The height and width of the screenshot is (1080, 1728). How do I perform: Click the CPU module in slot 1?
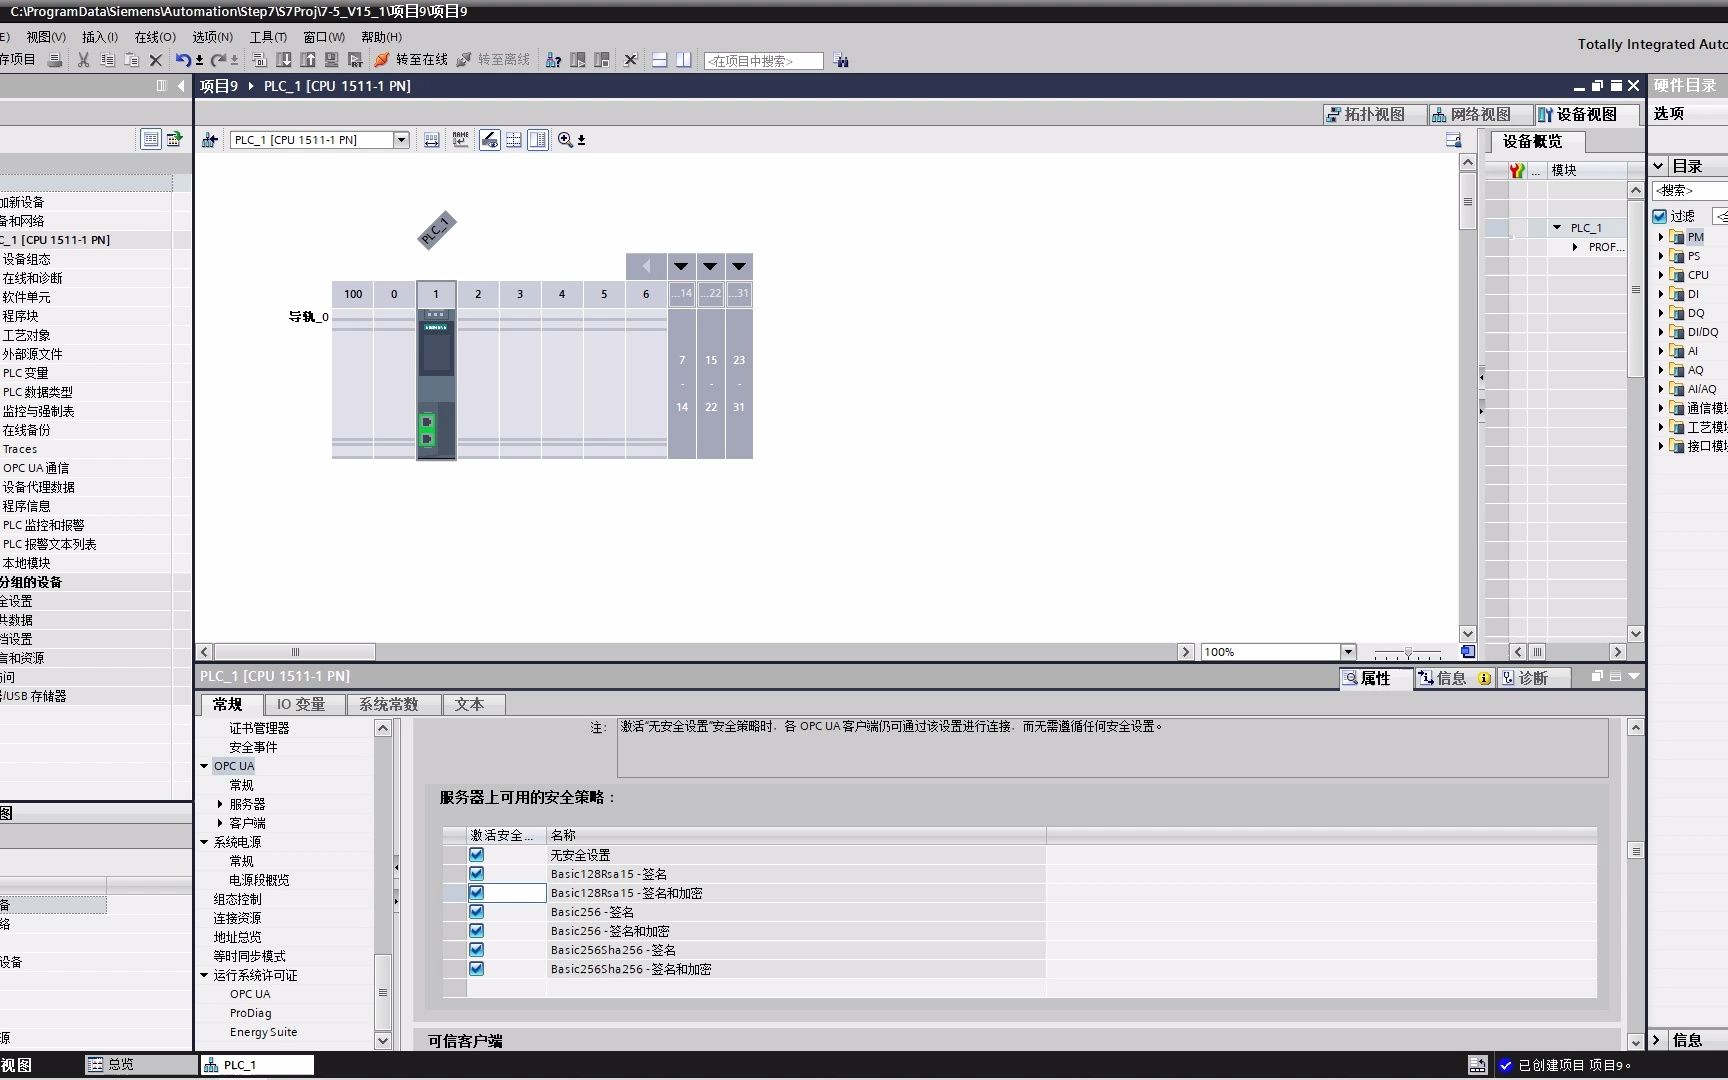point(436,384)
